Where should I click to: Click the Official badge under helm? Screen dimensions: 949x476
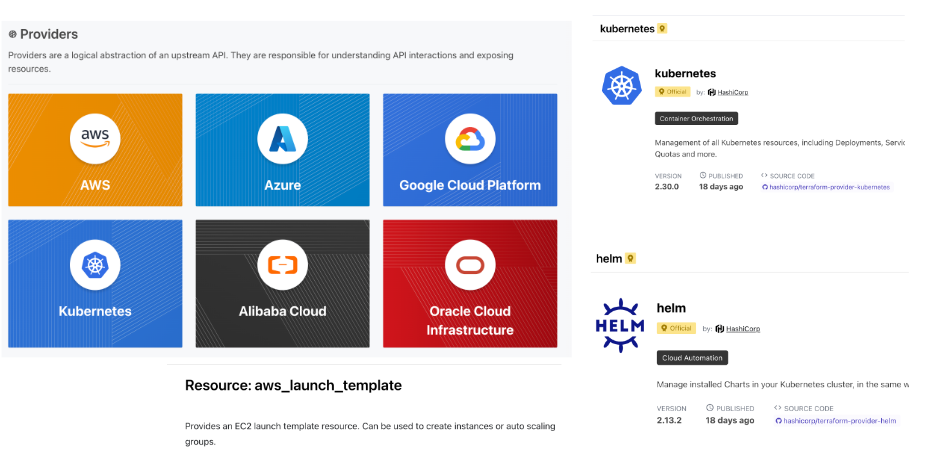676,328
